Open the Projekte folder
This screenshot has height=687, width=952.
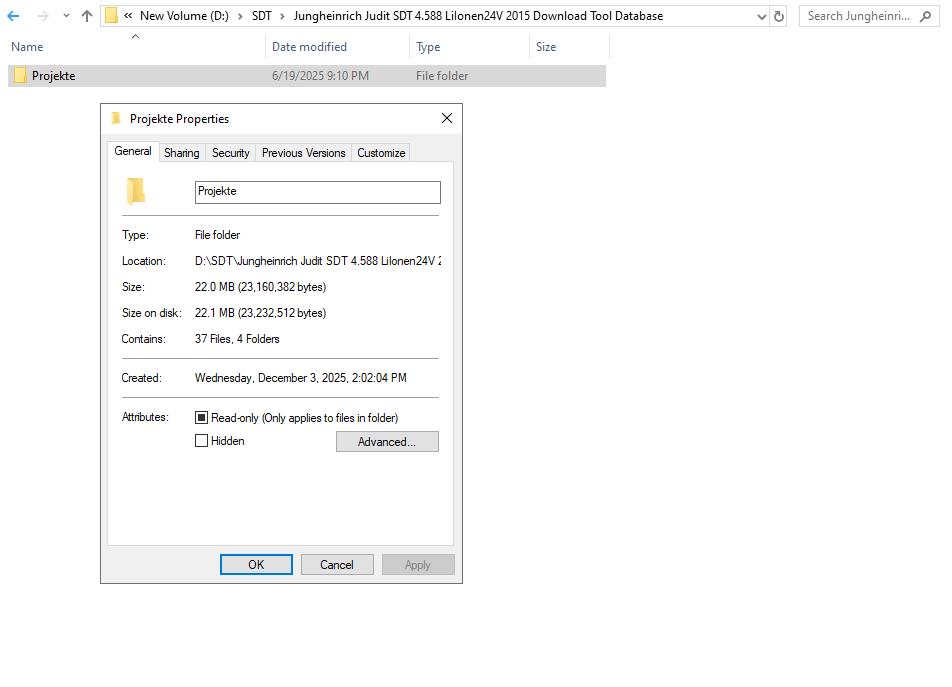[x=55, y=75]
